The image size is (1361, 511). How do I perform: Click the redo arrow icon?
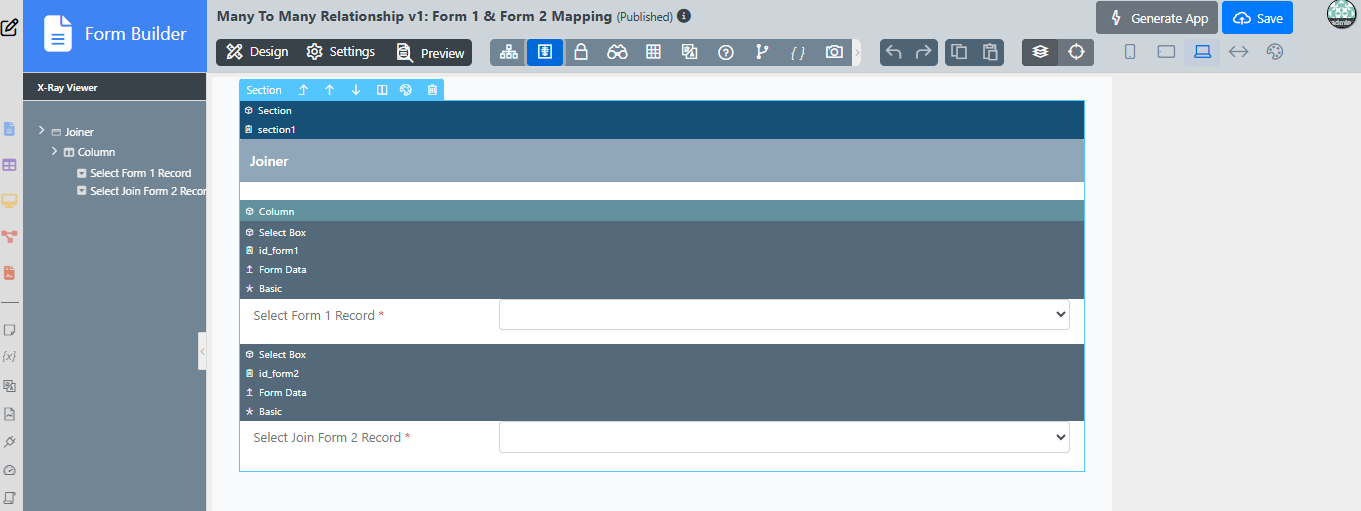(x=923, y=52)
